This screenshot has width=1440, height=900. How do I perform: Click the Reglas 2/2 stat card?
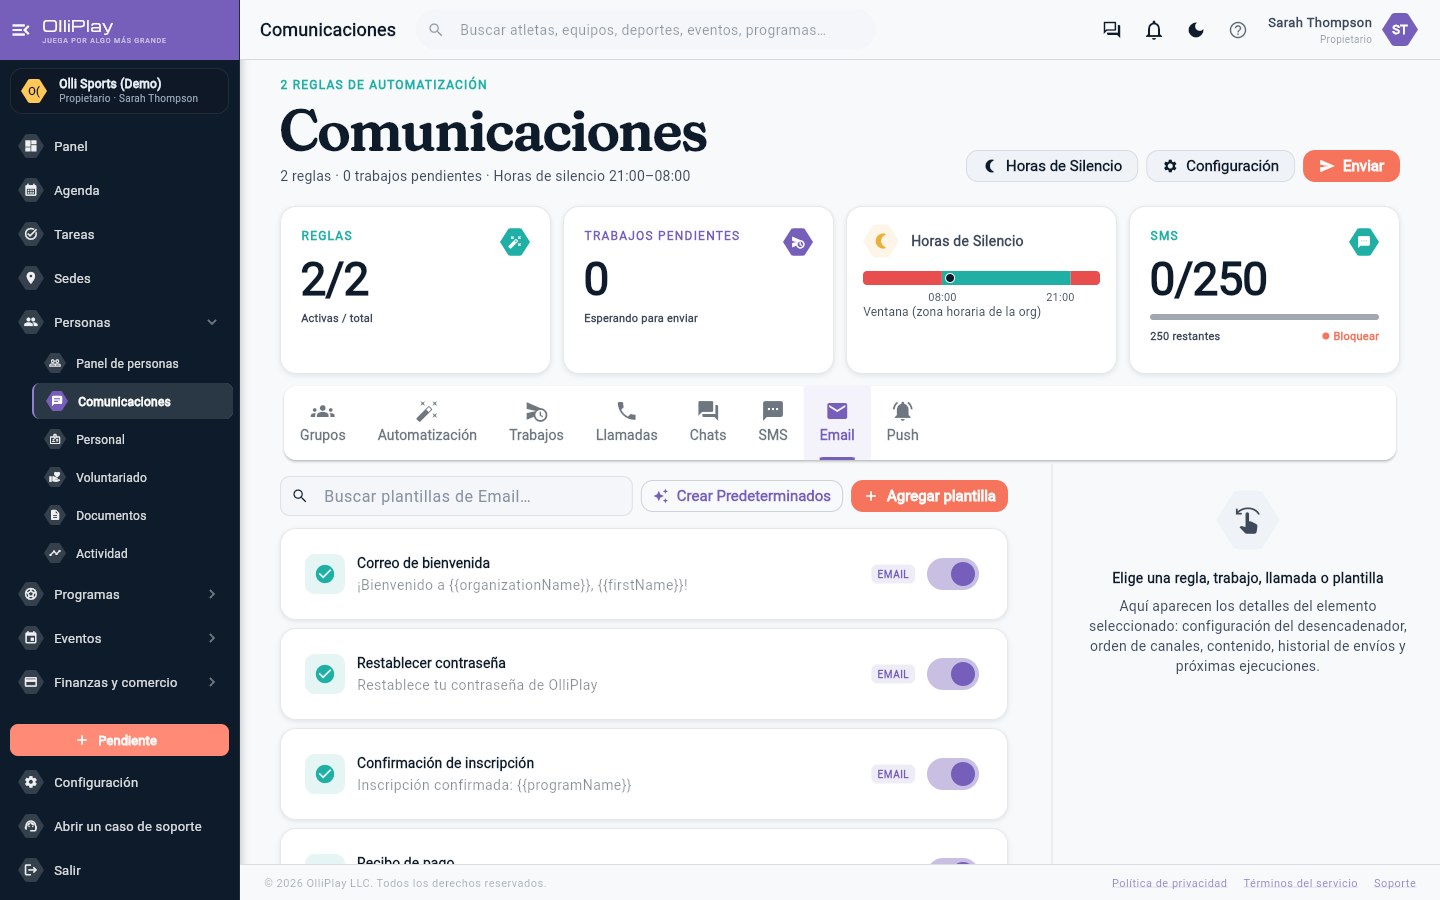pos(415,290)
